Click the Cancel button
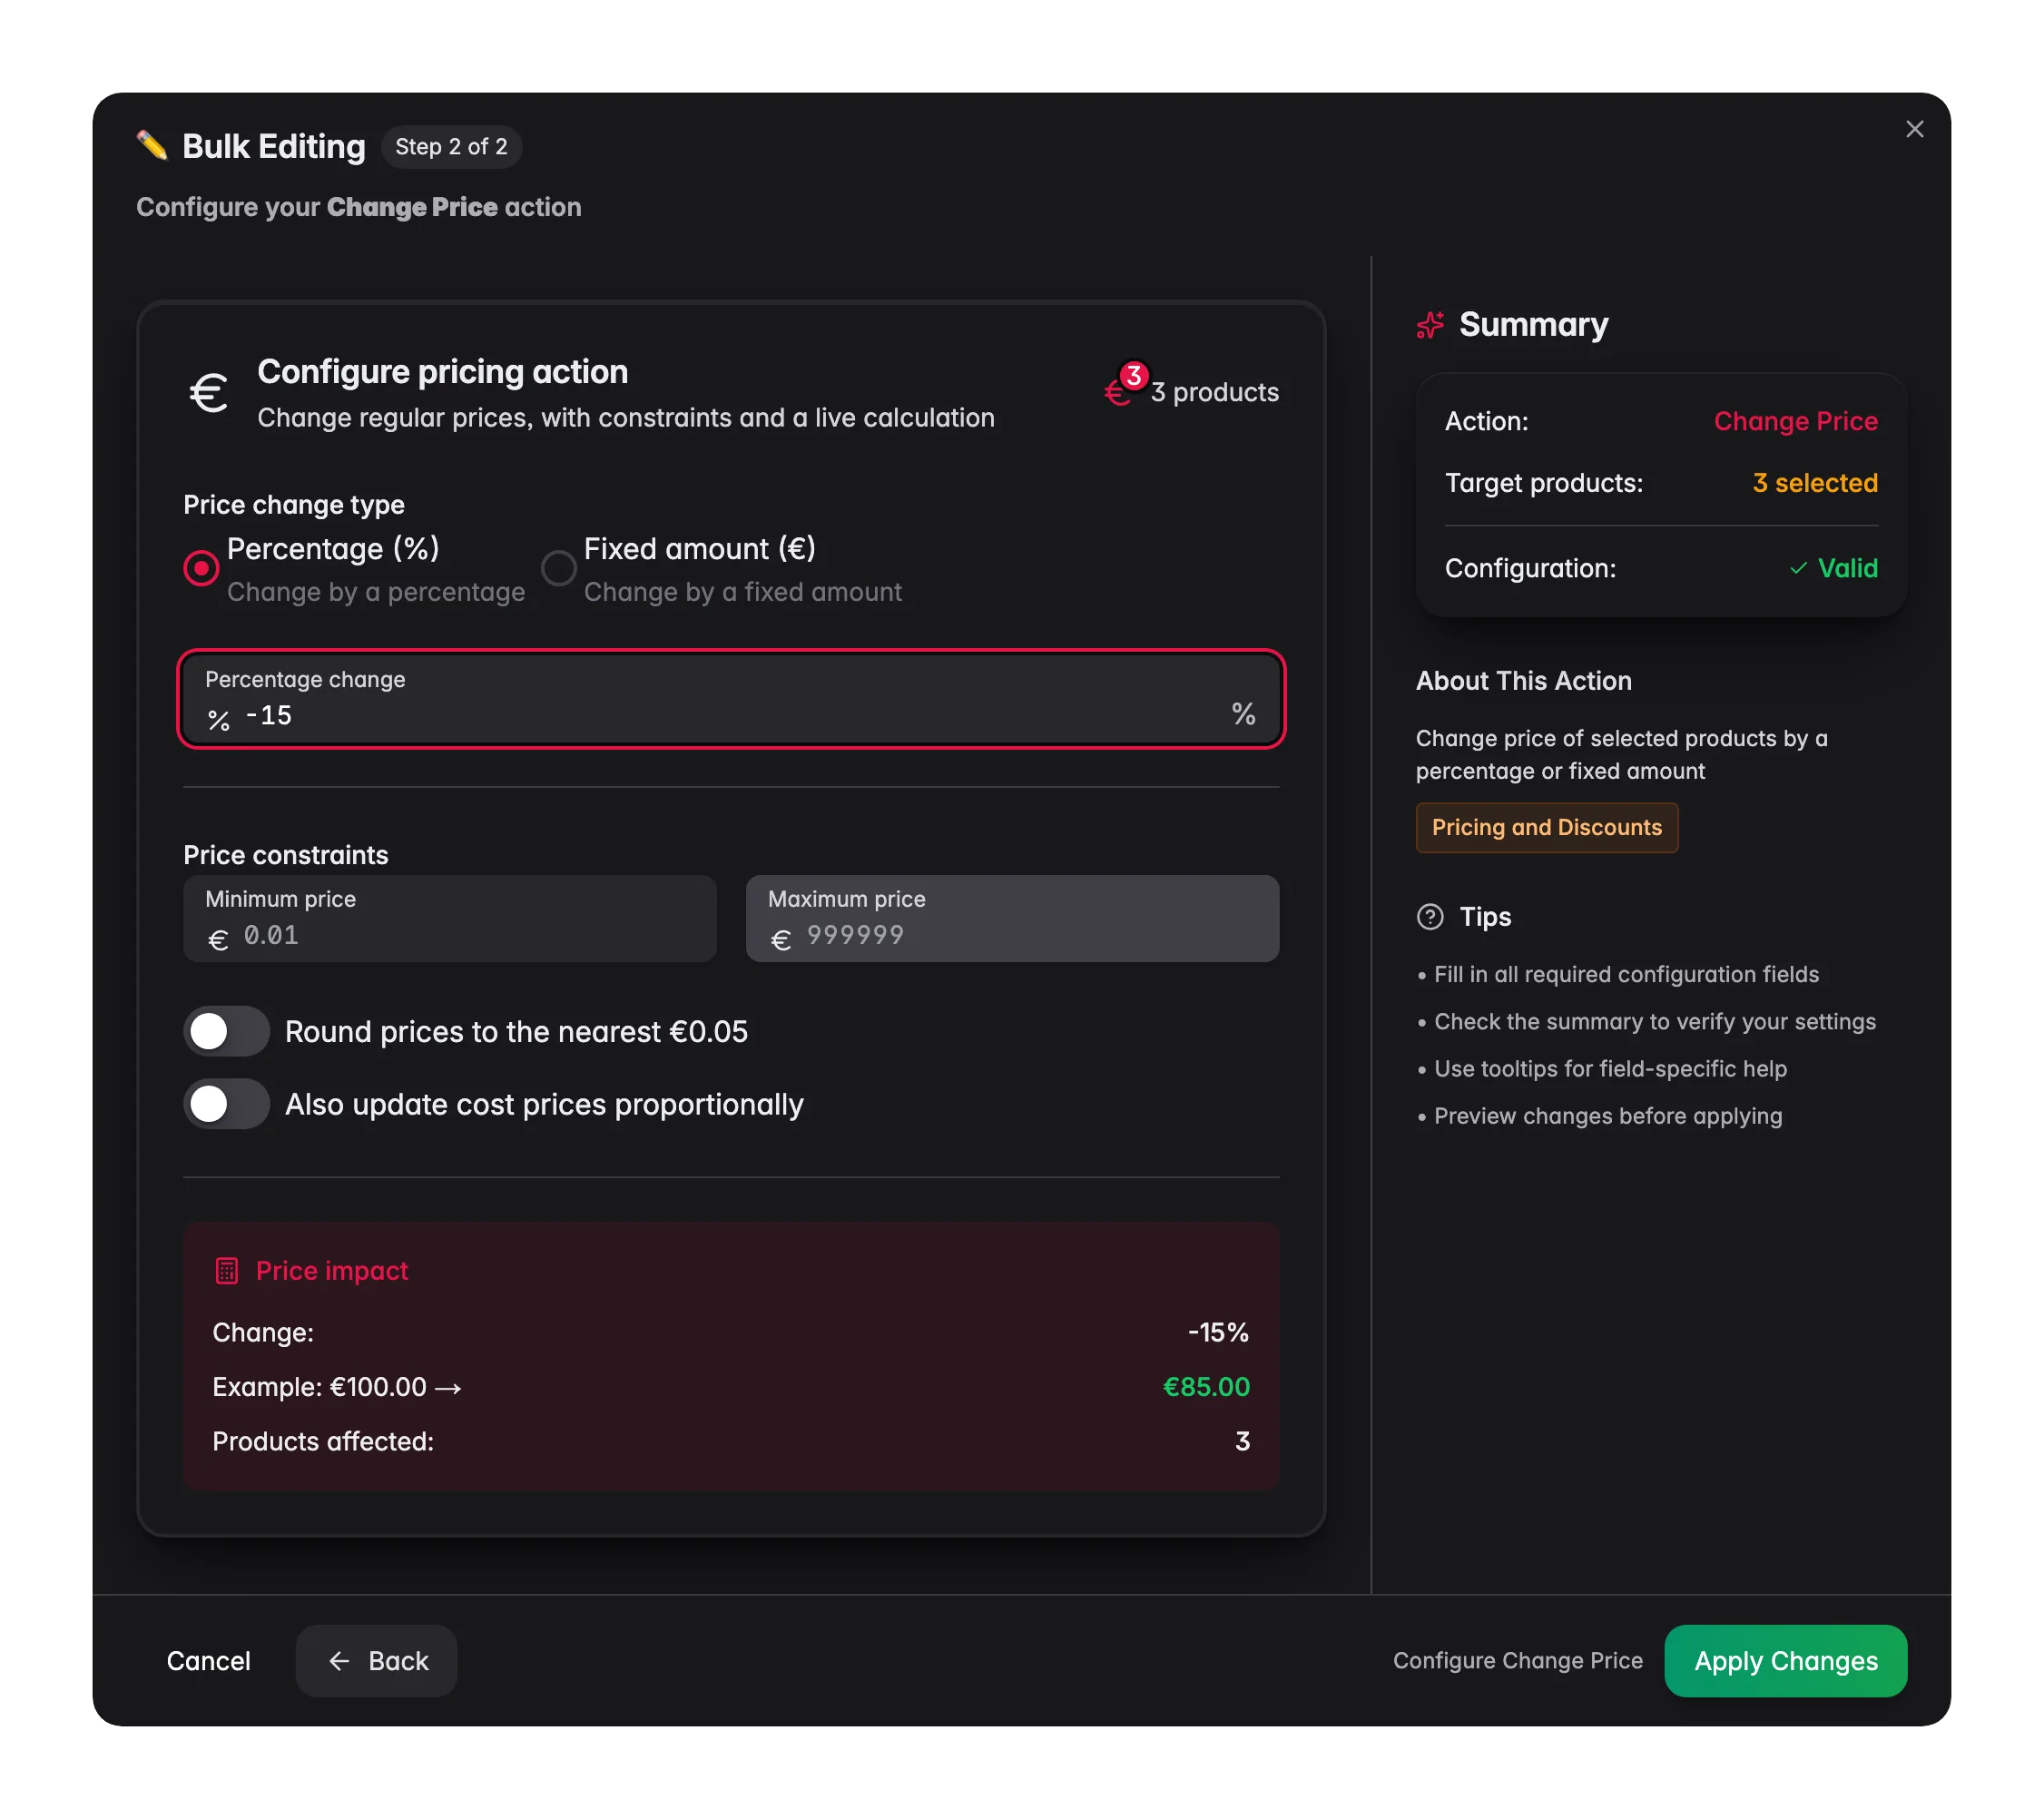This screenshot has height=1819, width=2044. point(208,1660)
